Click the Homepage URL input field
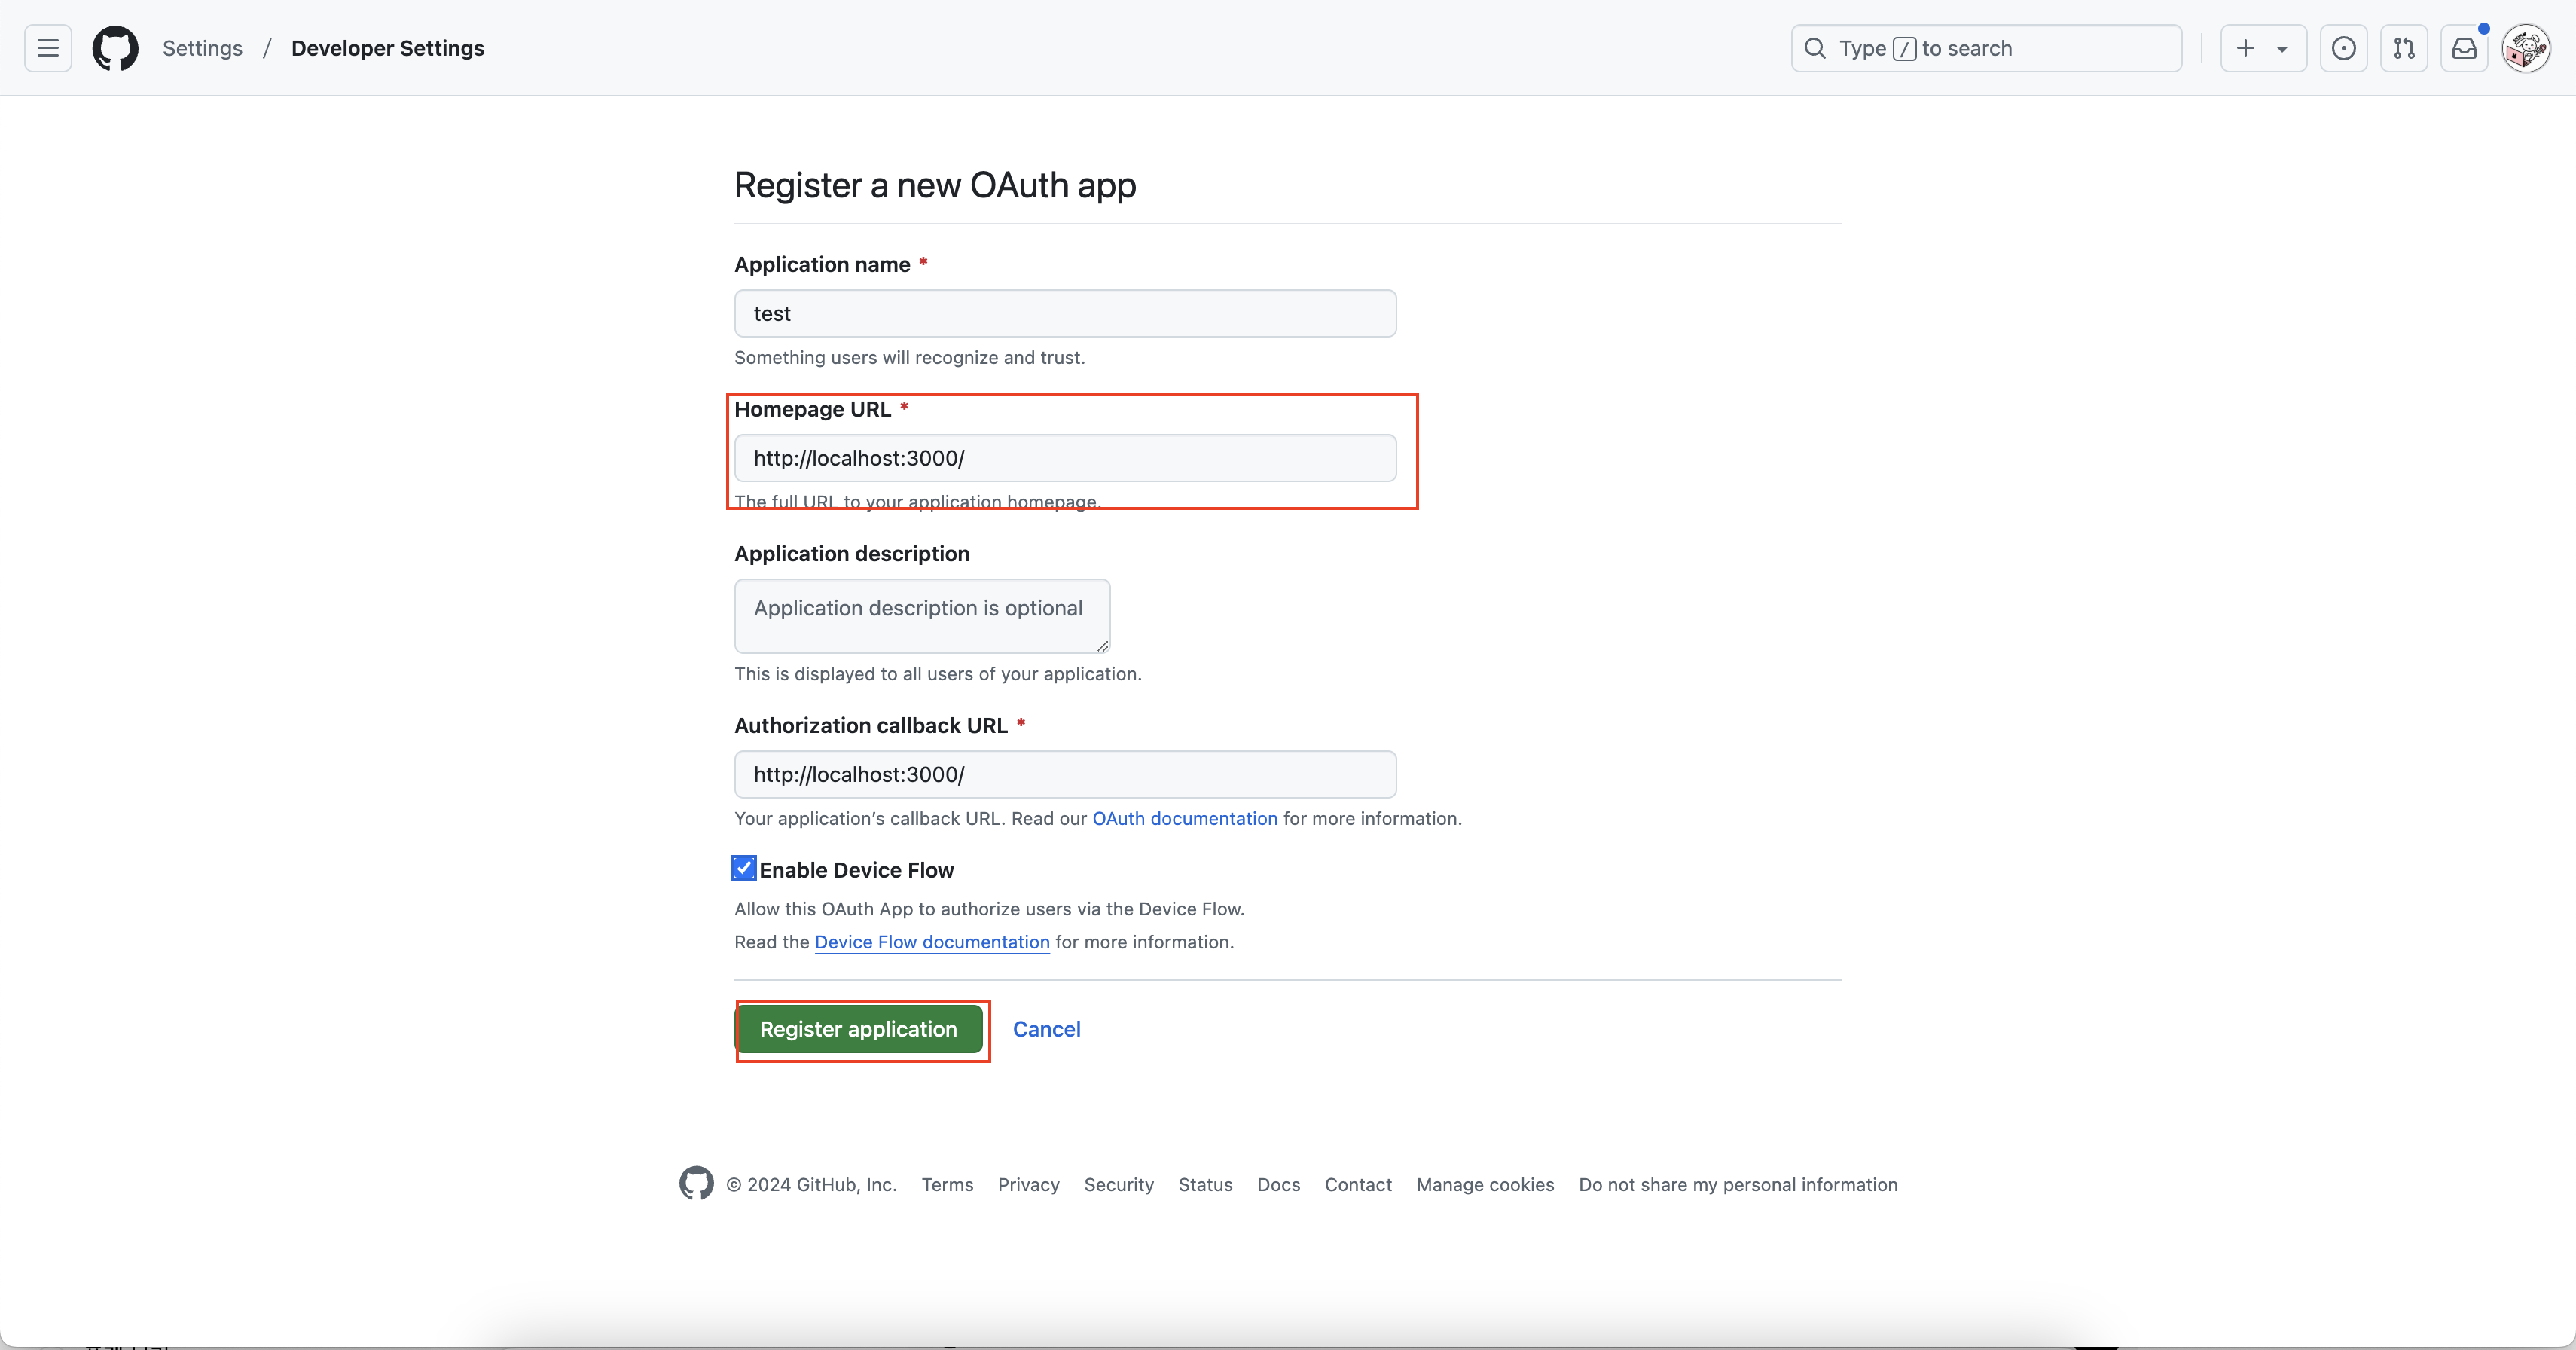 pos(1065,458)
